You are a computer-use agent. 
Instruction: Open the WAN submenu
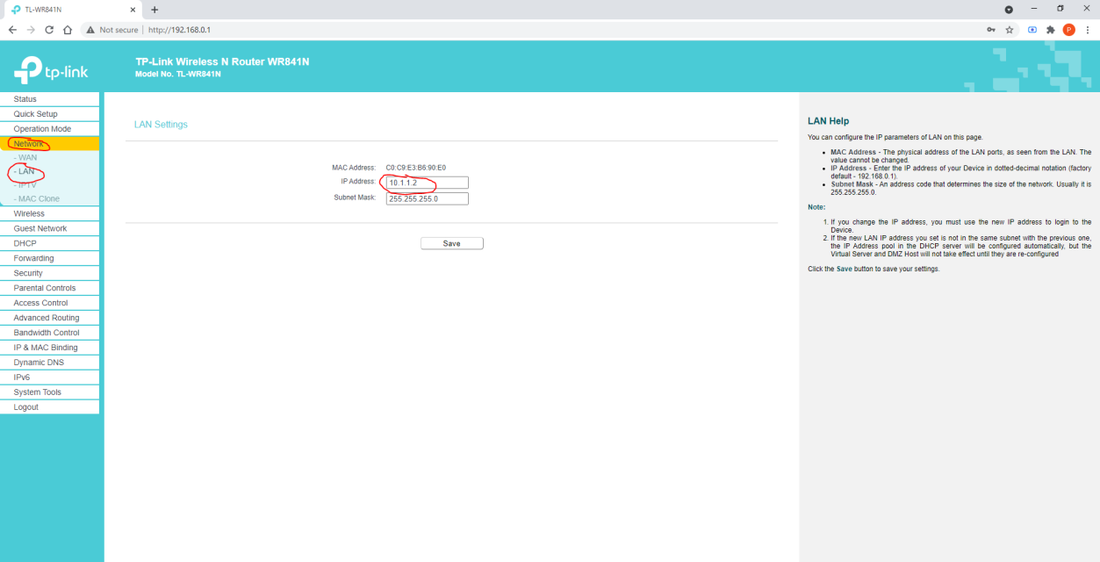point(26,158)
